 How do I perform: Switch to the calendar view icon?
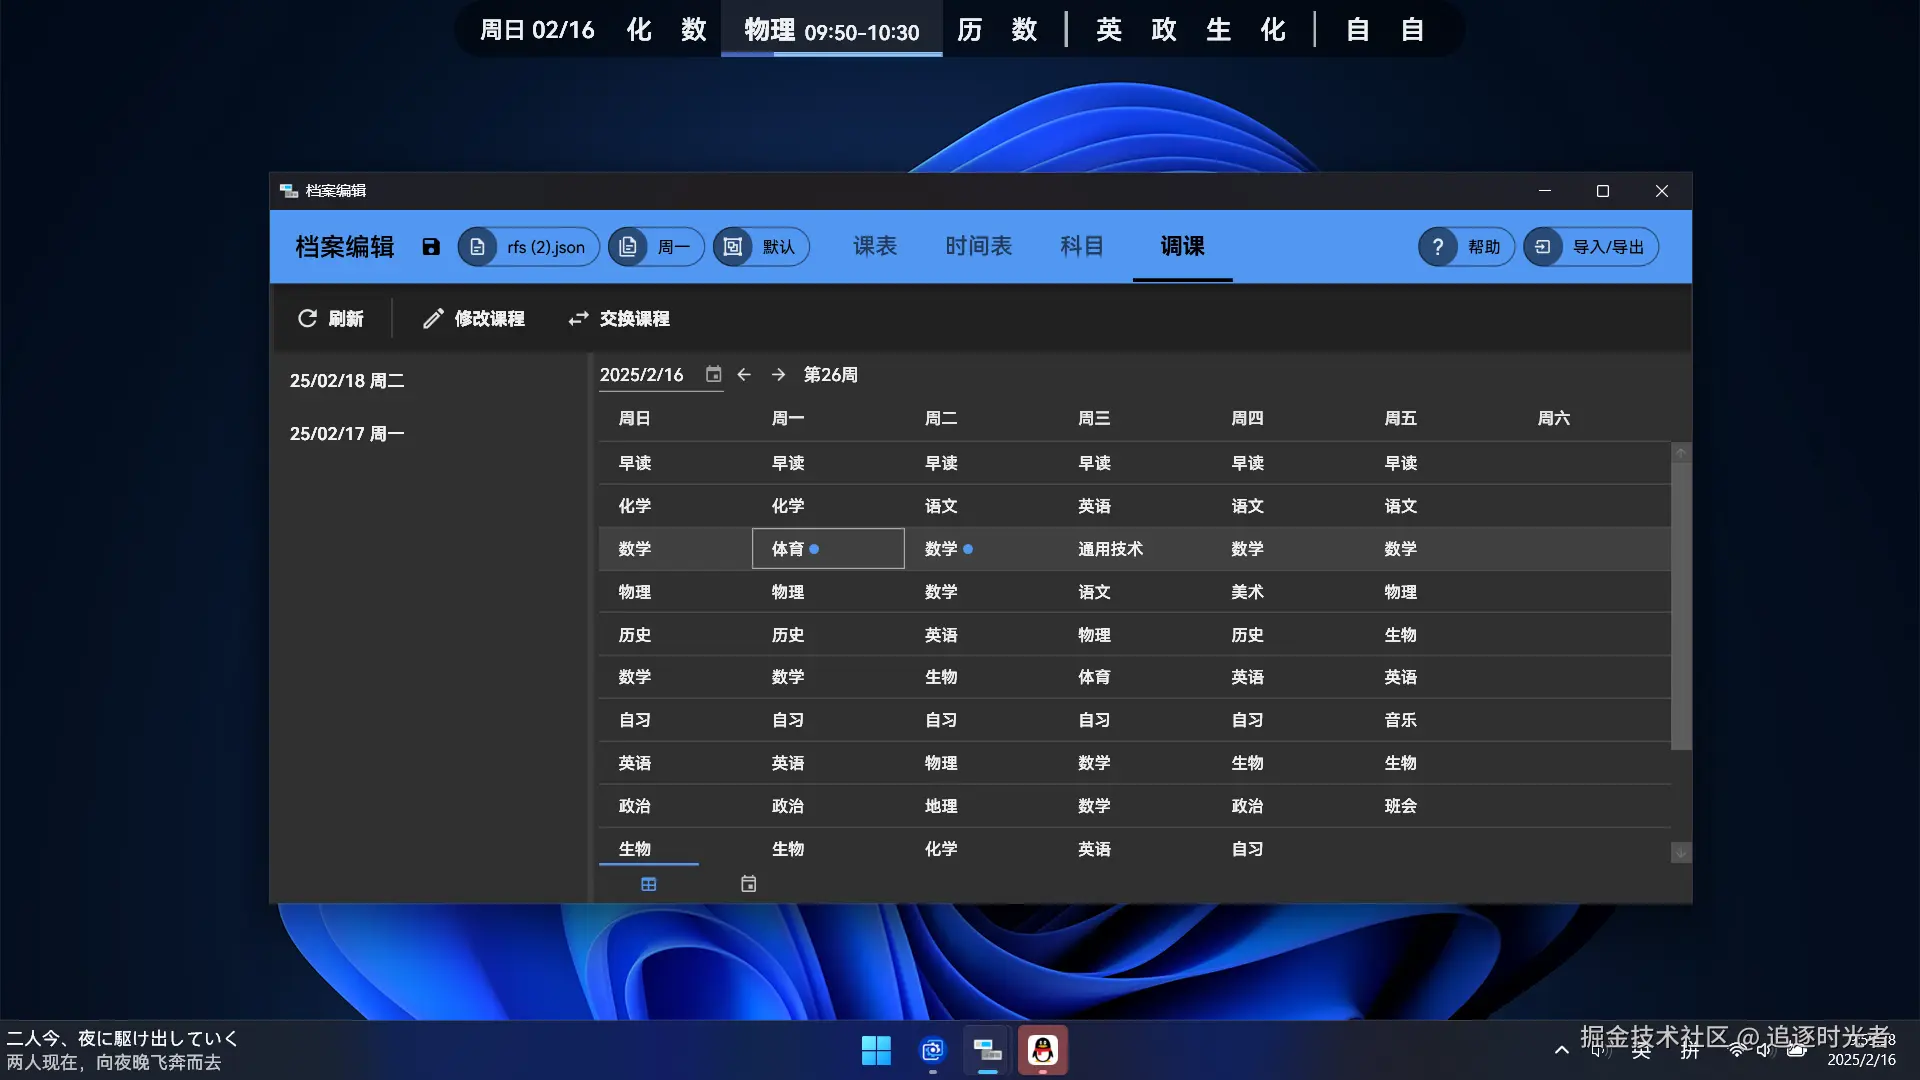[748, 884]
